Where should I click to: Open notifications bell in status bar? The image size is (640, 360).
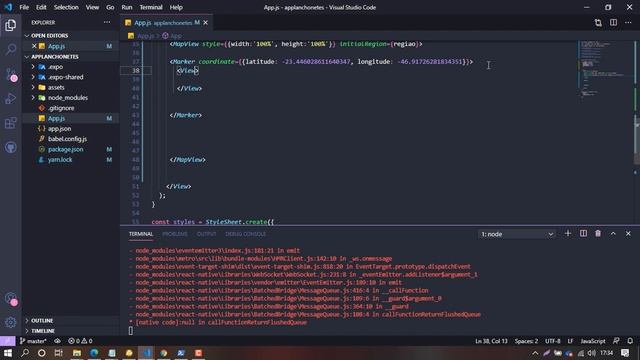630,341
